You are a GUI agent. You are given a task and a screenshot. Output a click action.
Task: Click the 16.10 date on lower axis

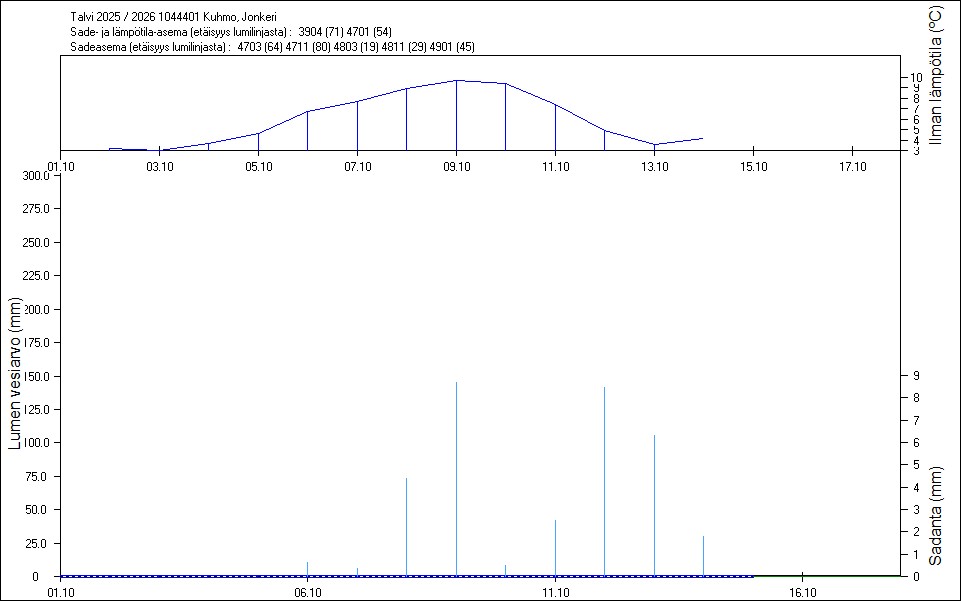pyautogui.click(x=803, y=592)
